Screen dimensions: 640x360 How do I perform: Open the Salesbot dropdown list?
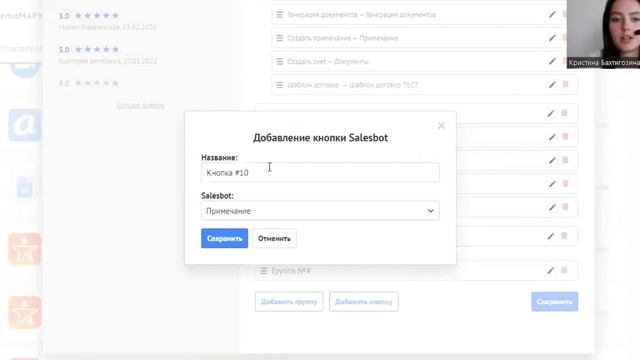click(320, 211)
